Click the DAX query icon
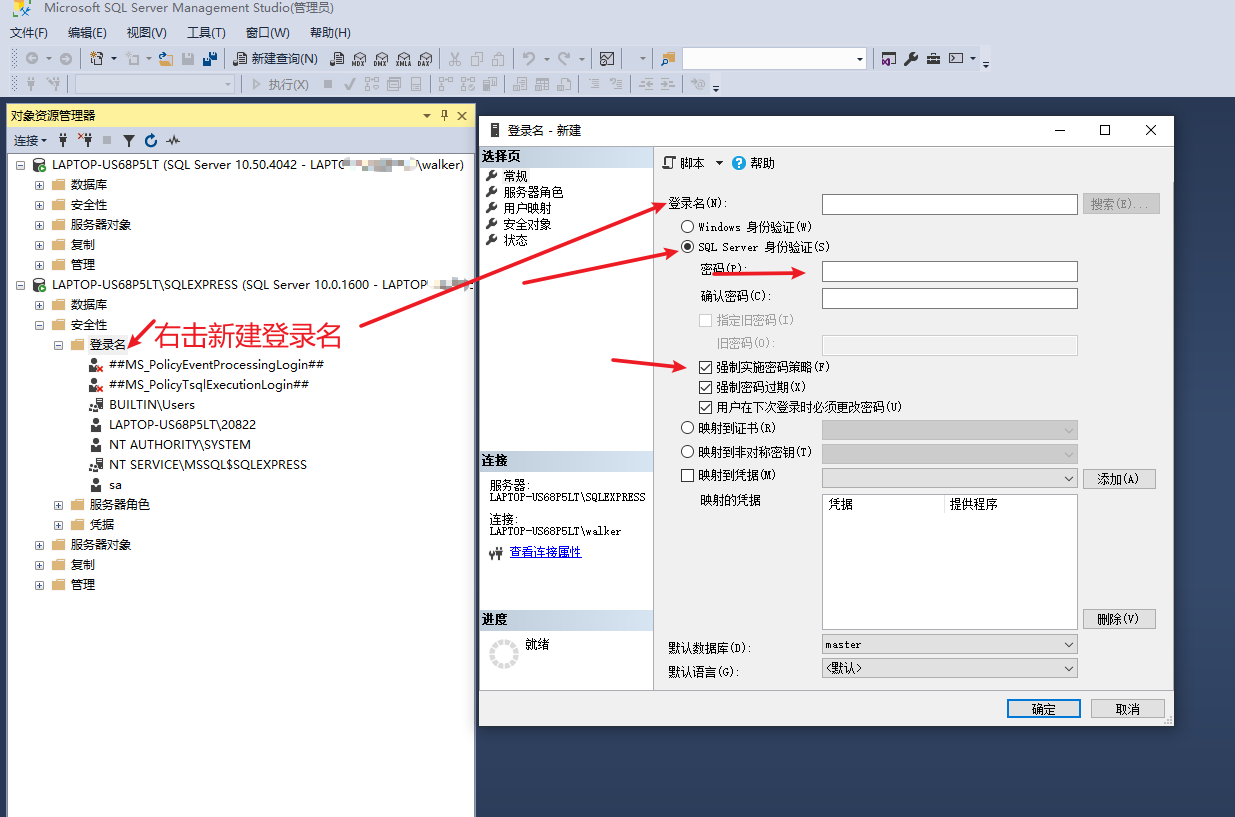1235x817 pixels. 425,59
